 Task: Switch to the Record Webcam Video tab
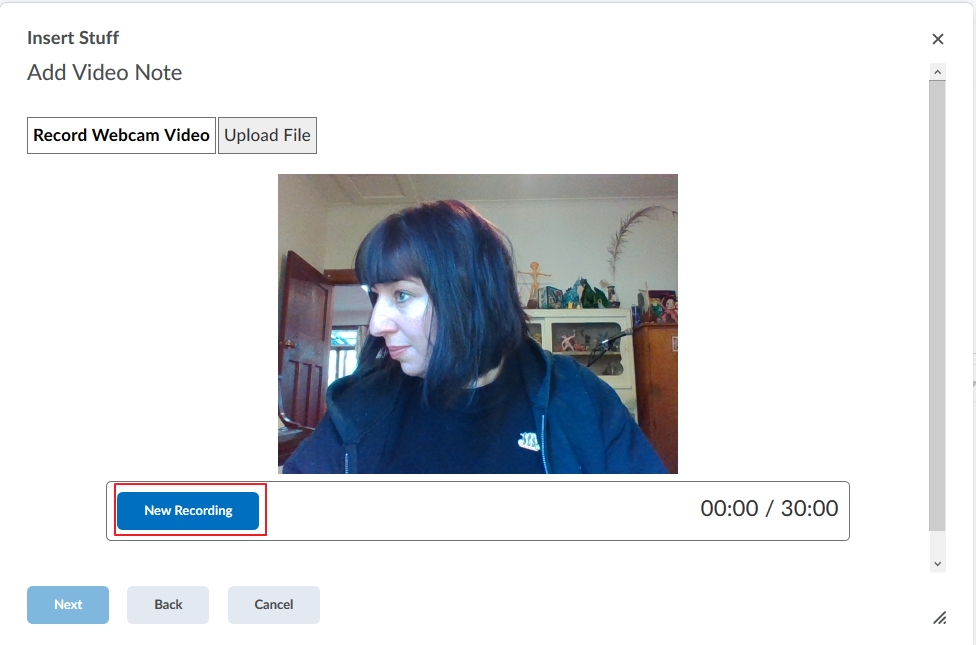point(121,136)
